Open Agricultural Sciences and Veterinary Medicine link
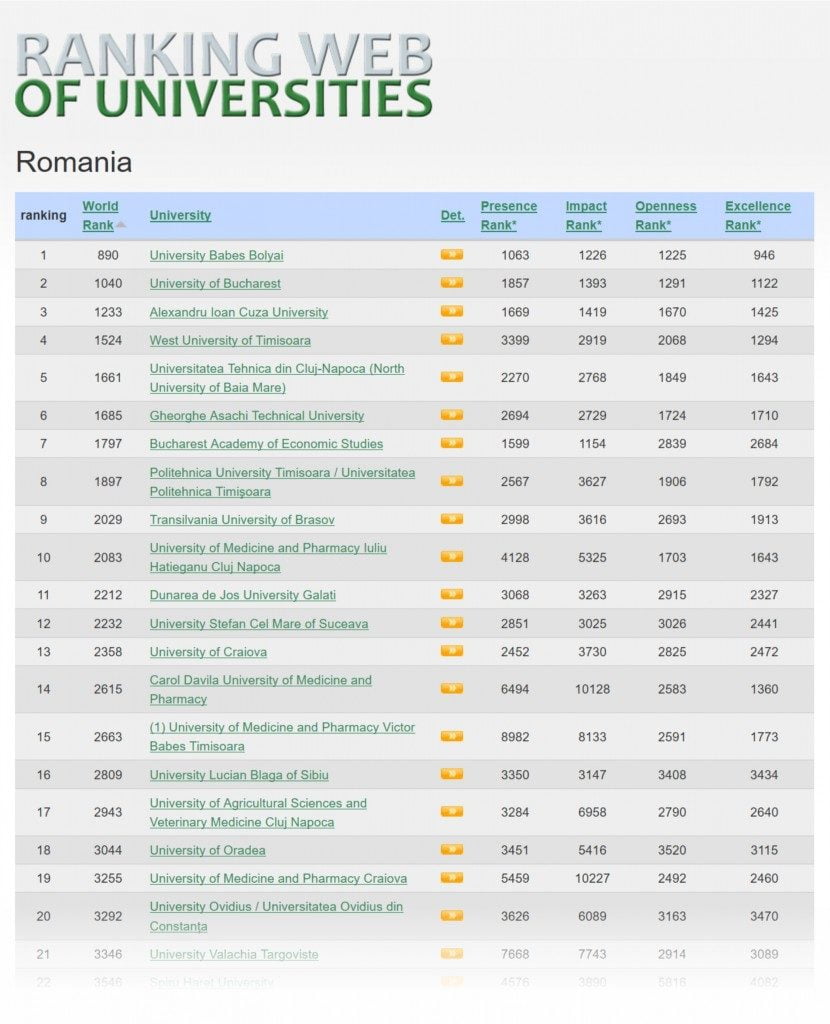 (258, 812)
